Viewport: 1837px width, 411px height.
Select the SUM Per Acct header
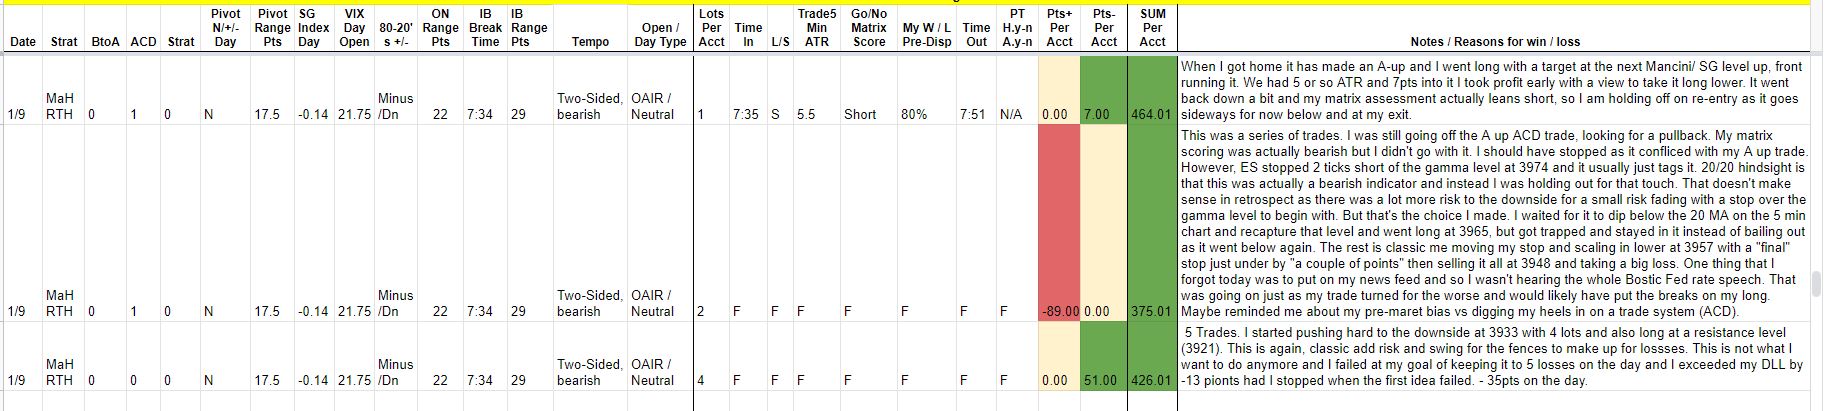tap(1152, 28)
